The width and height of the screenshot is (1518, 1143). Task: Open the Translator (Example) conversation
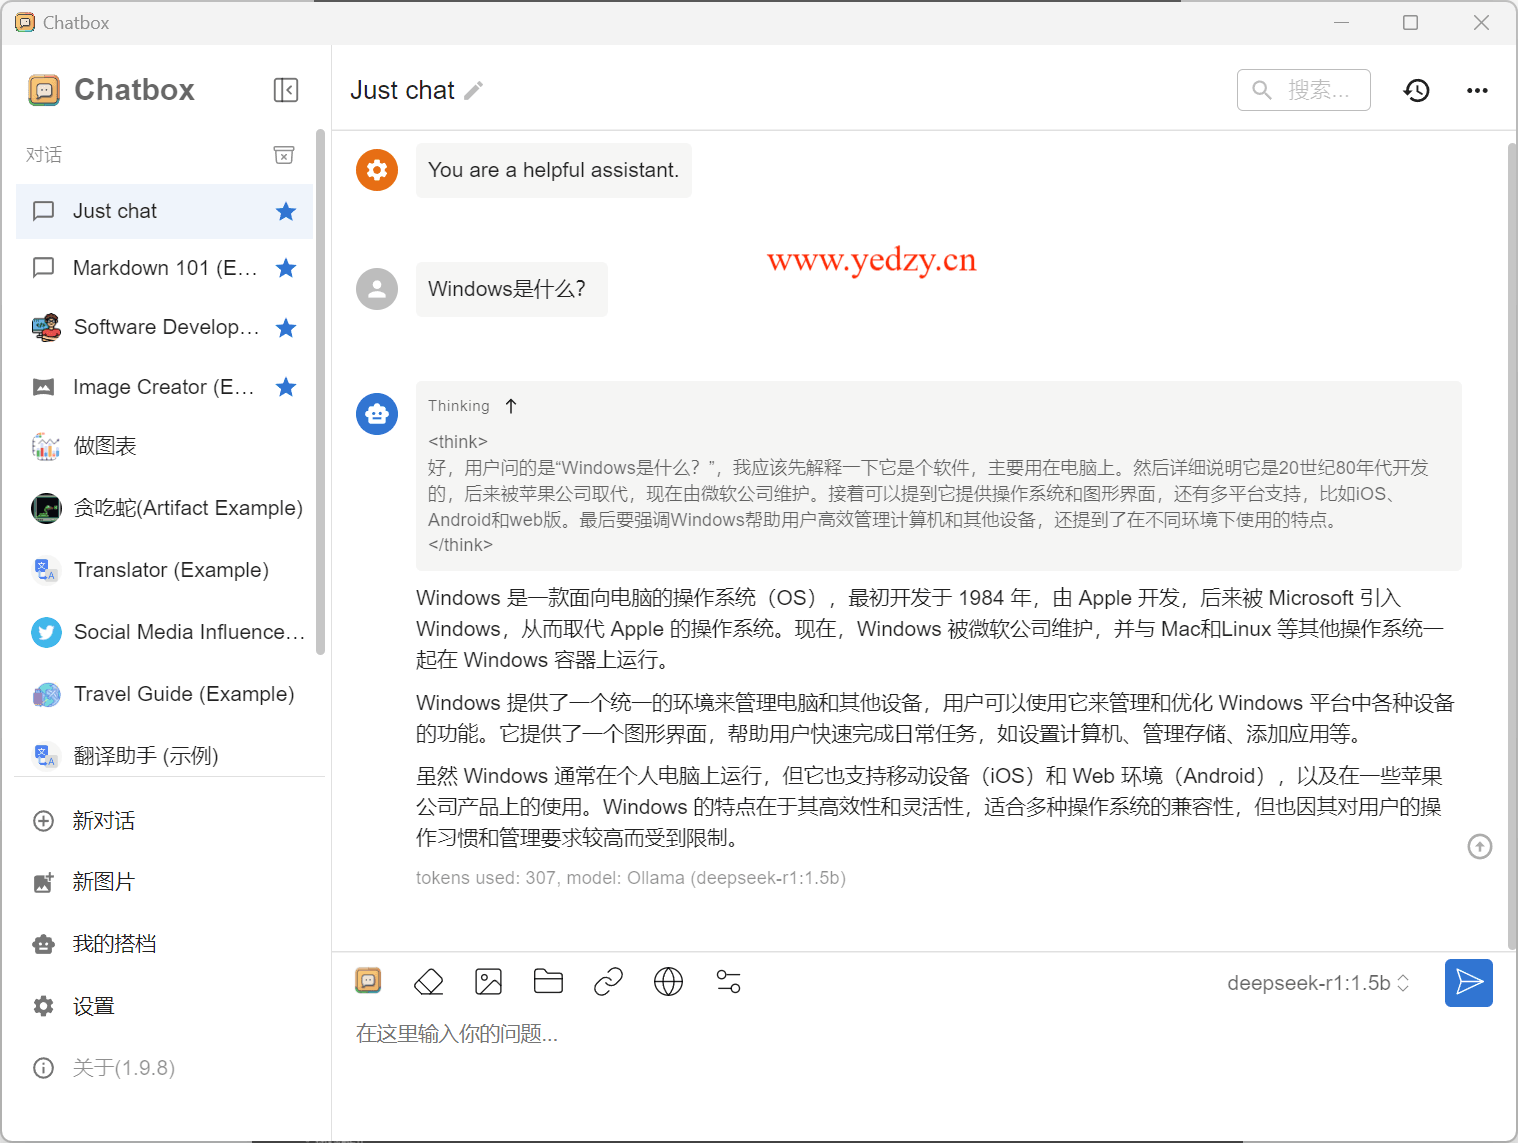[164, 570]
